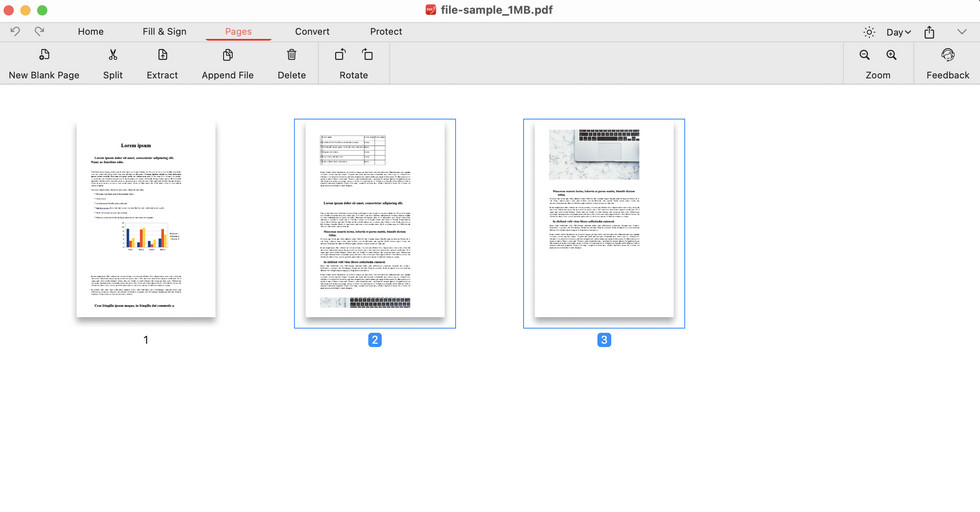The image size is (980, 512).
Task: Expand the chevron at toolbar far right
Action: pos(962,32)
